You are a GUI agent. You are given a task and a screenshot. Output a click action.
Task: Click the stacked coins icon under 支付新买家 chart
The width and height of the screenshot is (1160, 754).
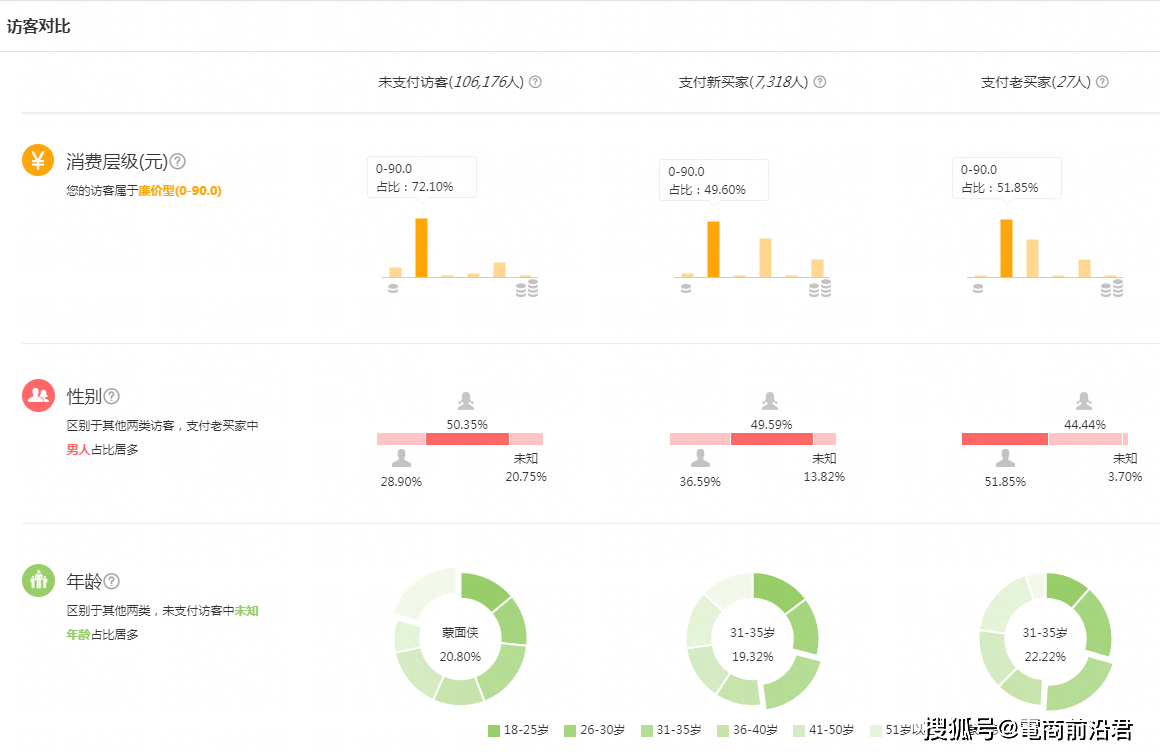[820, 289]
